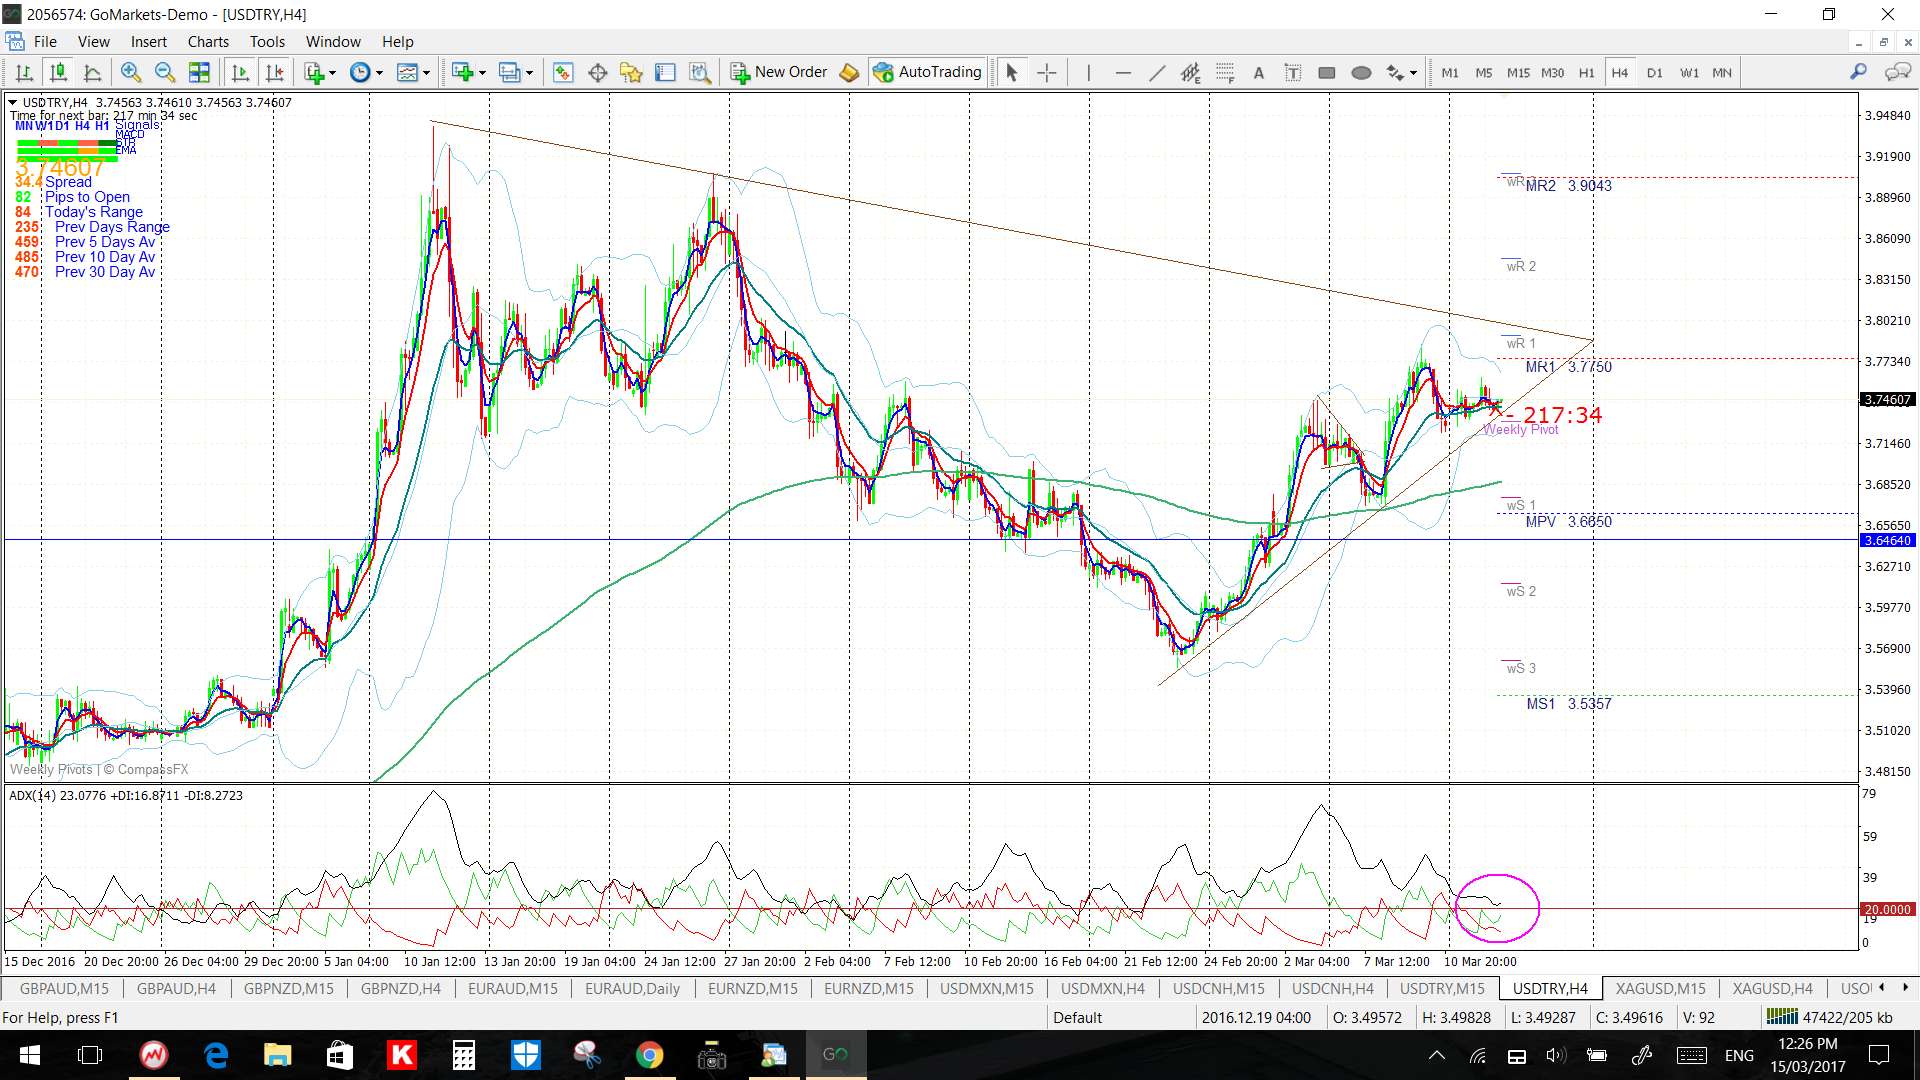The width and height of the screenshot is (1920, 1080).
Task: Switch chart to D1 timeframe
Action: click(x=1654, y=72)
